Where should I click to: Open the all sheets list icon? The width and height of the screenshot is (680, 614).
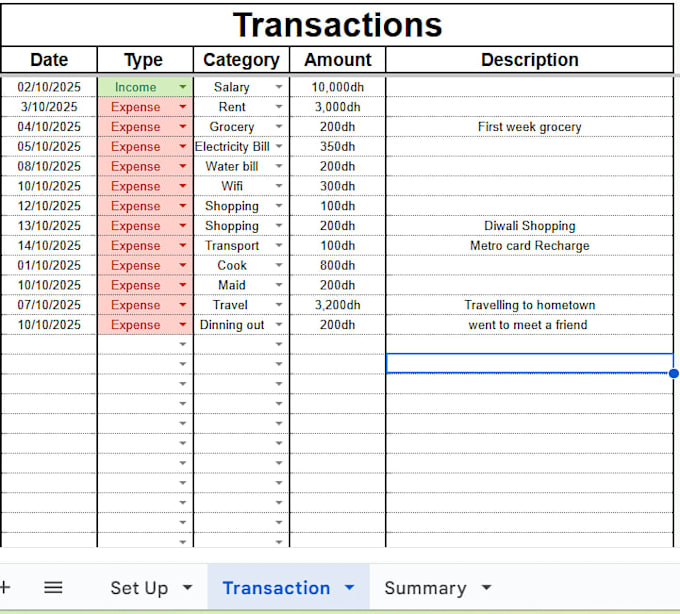tap(53, 588)
